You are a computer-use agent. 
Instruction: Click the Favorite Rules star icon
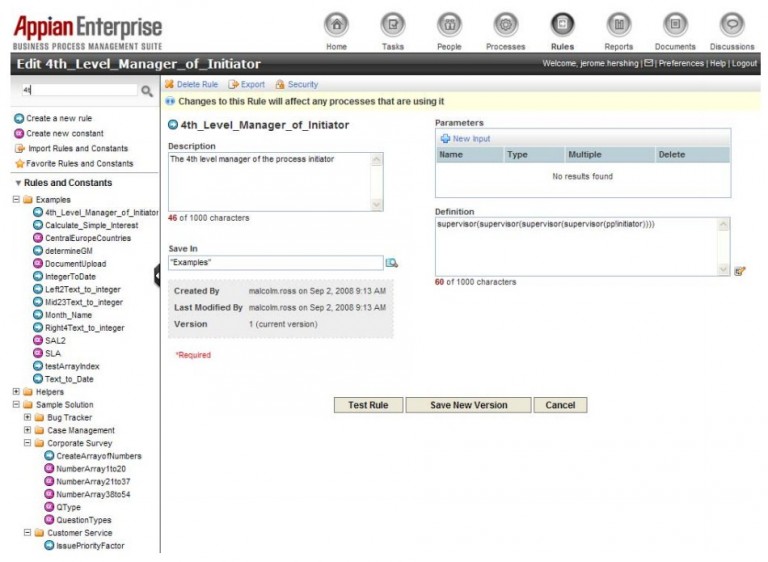(x=20, y=164)
